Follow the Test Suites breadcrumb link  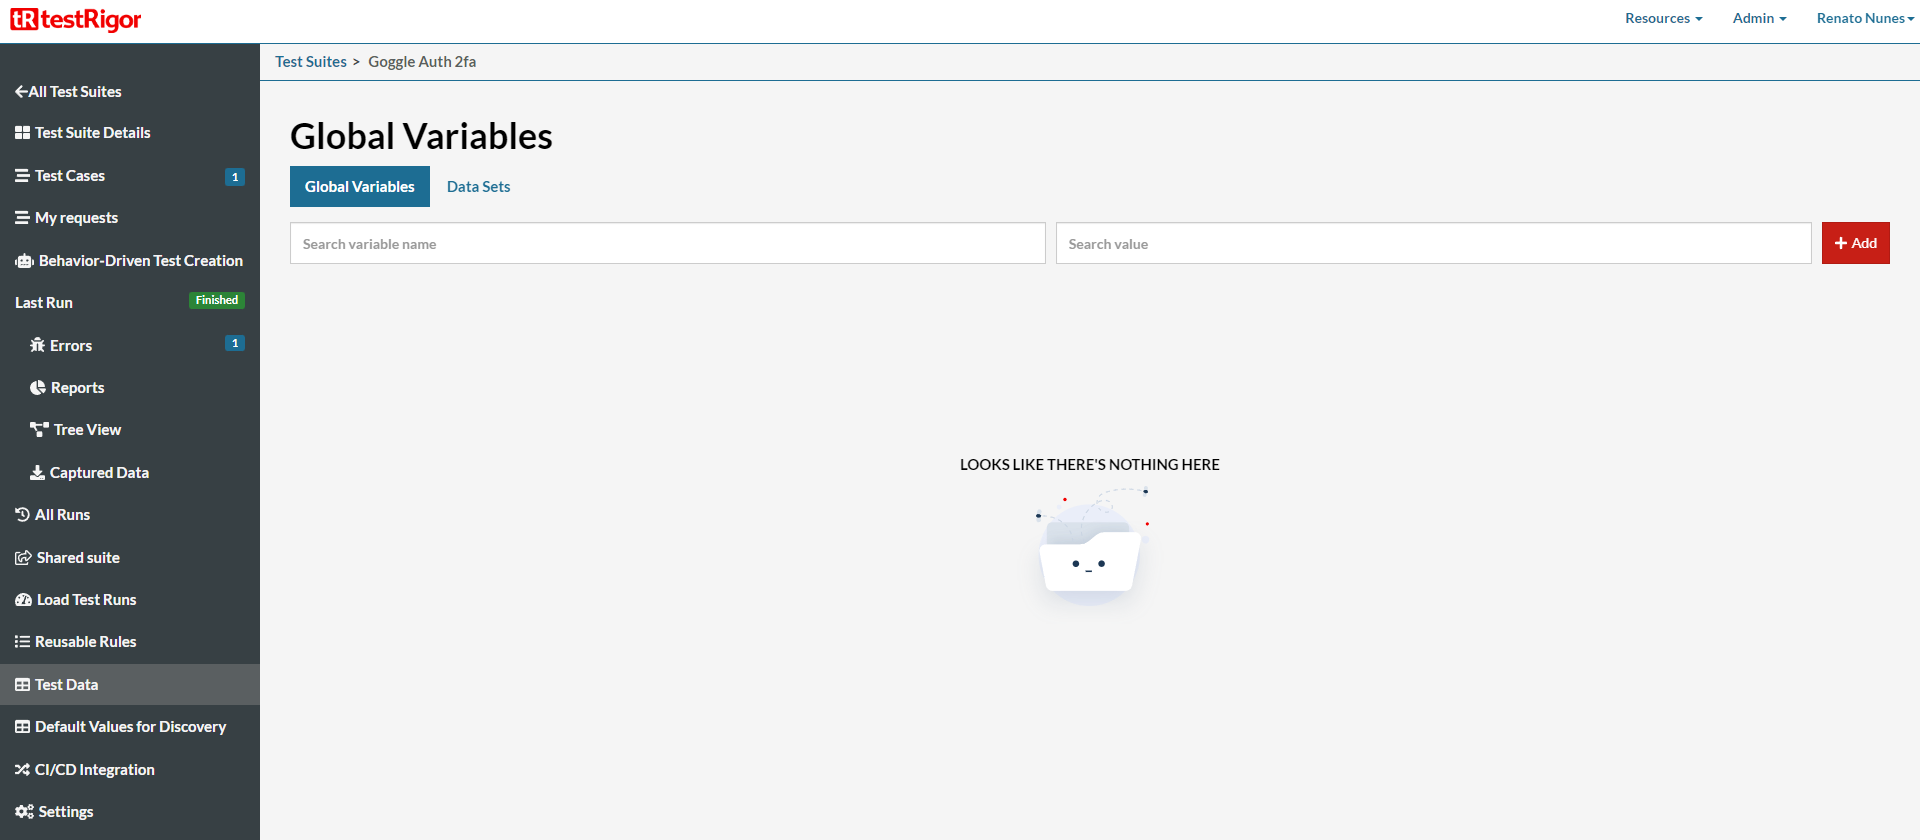[311, 62]
